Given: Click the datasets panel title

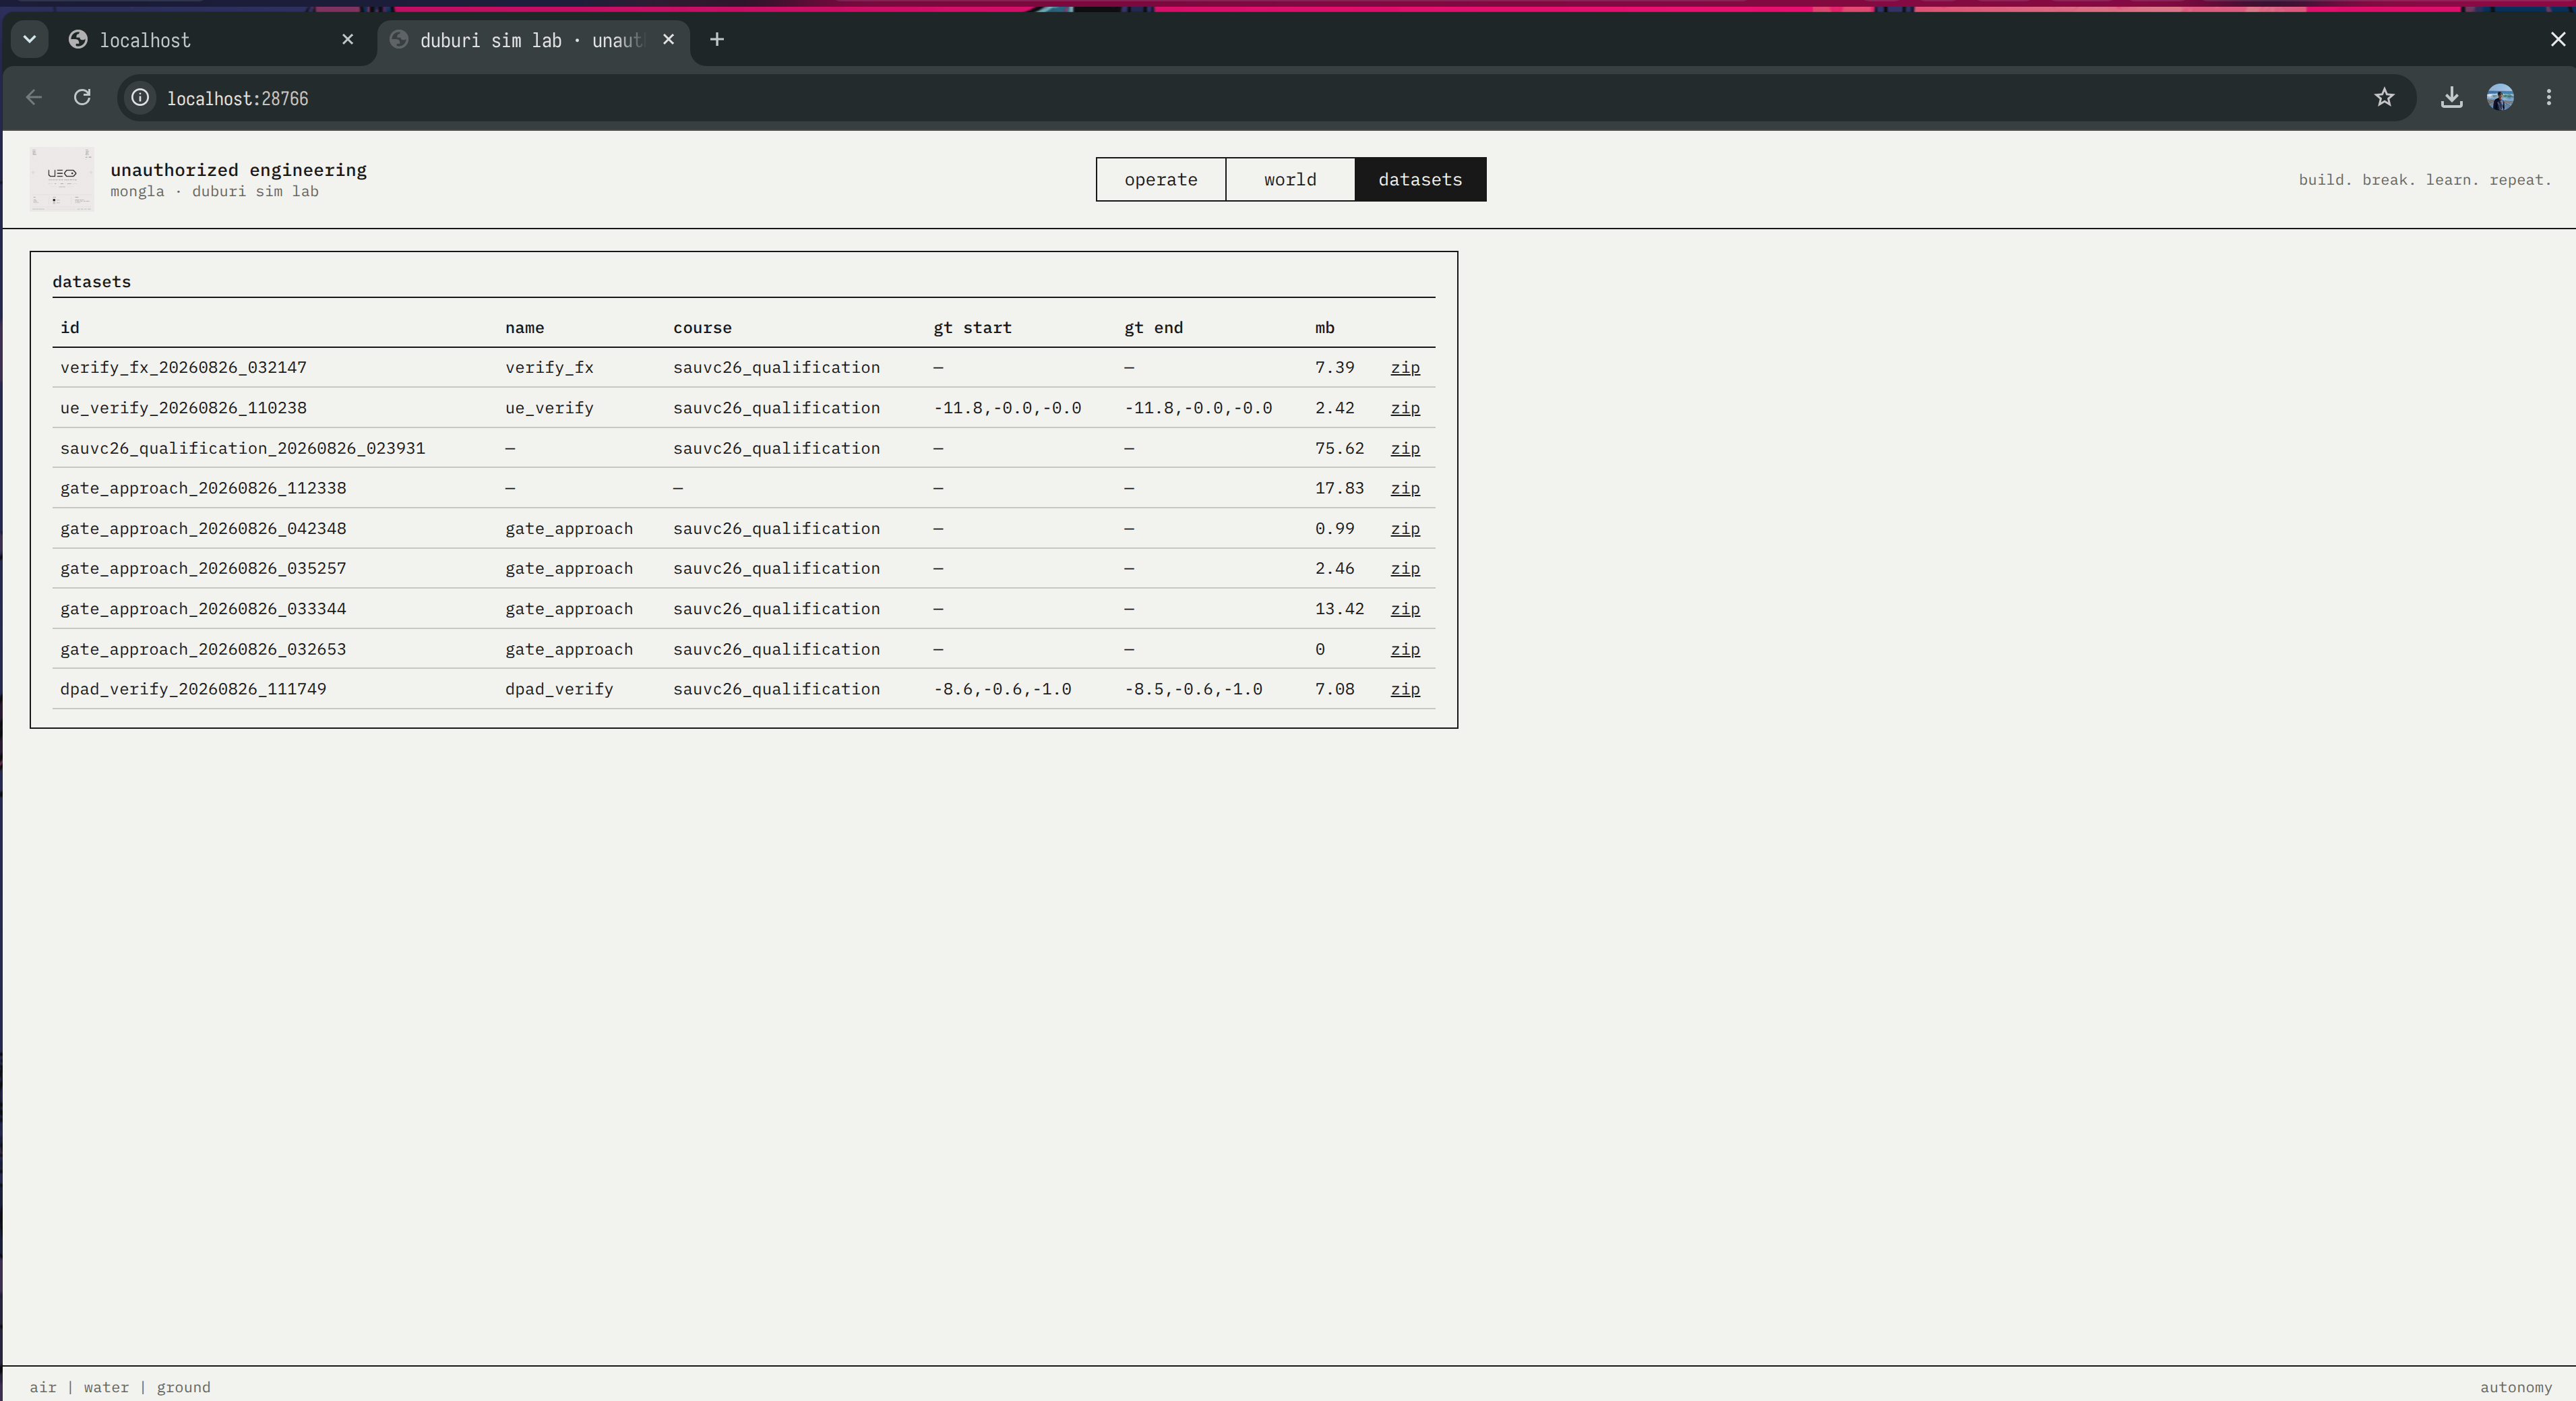Looking at the screenshot, I should (91, 282).
